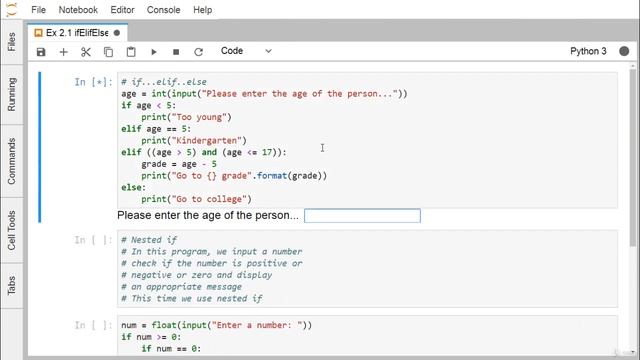The image size is (640, 360).
Task: Click the Python 3 kernel name
Action: click(588, 51)
